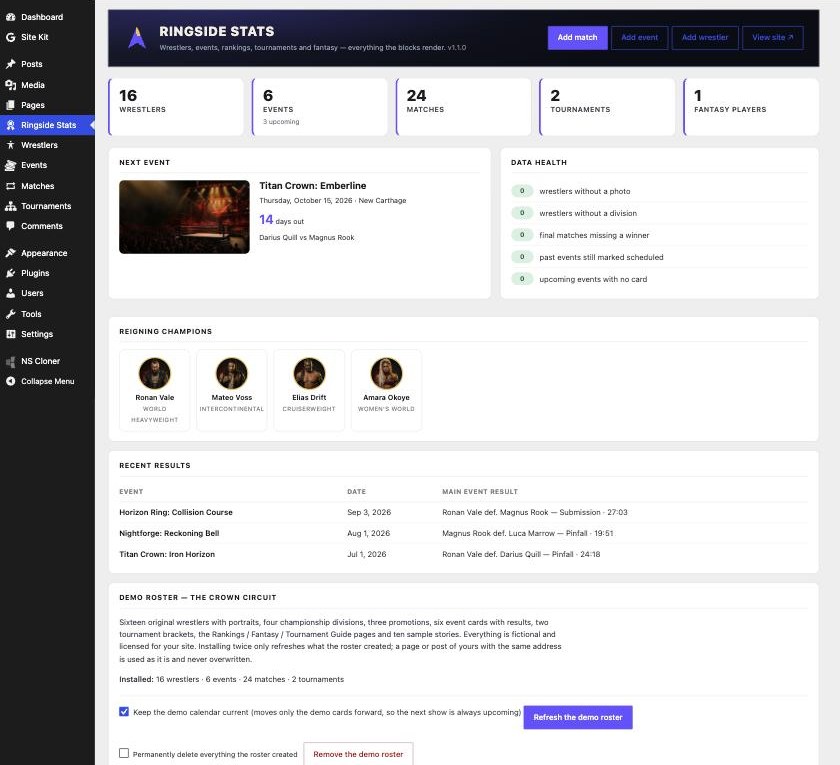The height and width of the screenshot is (765, 840).
Task: Click Refresh the demo roster button
Action: [578, 717]
